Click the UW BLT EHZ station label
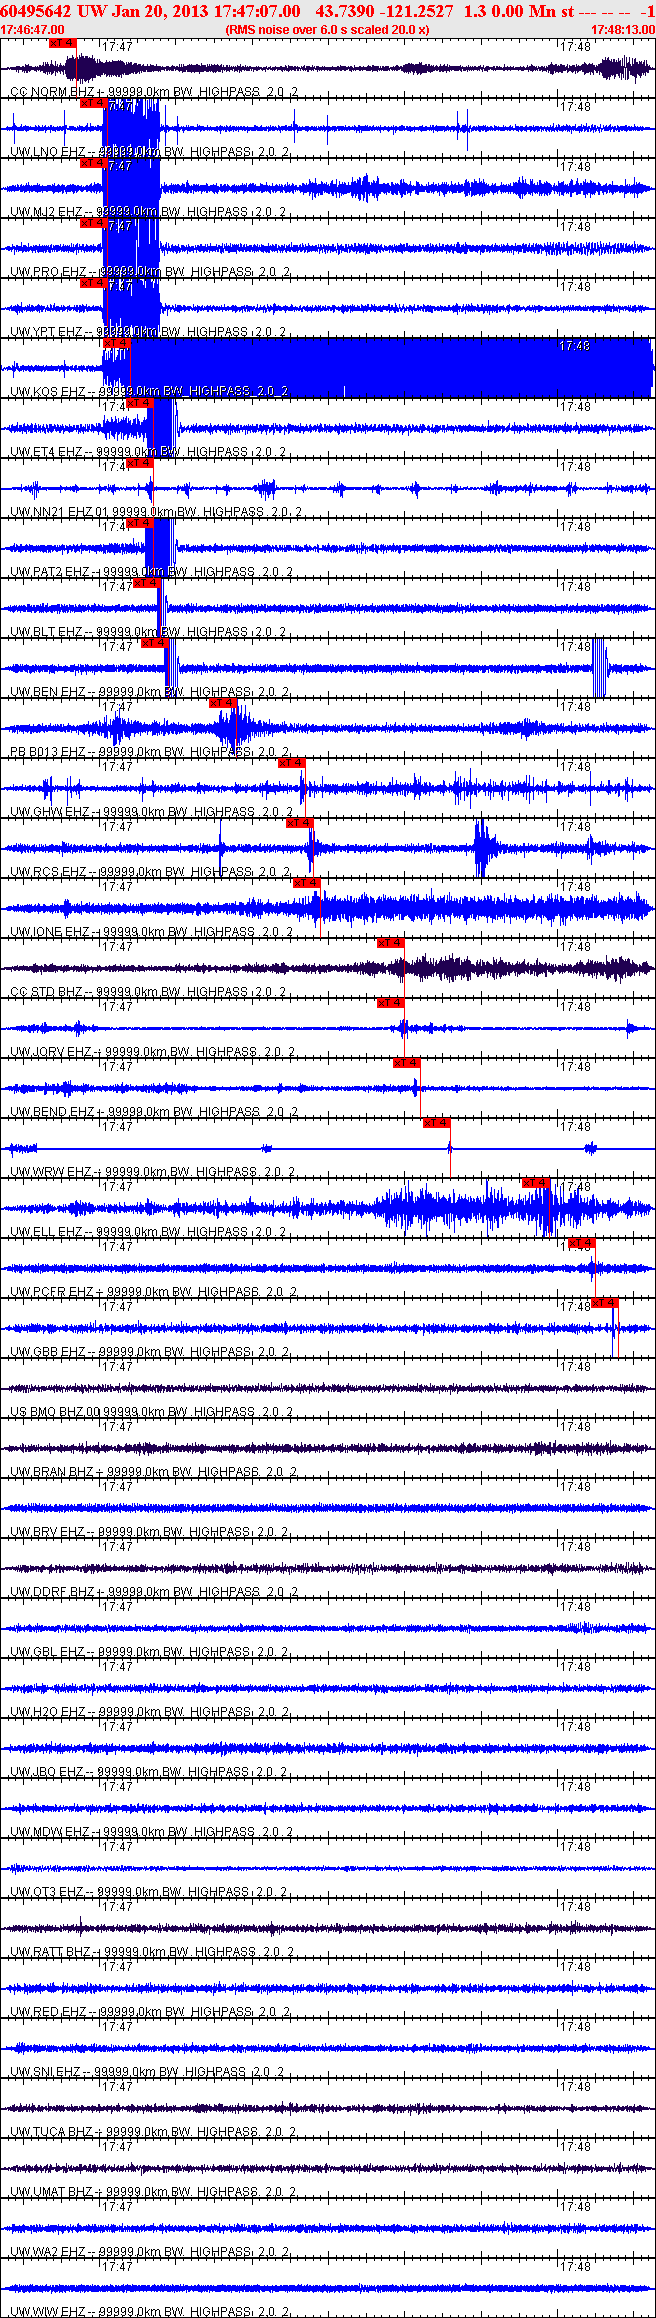This screenshot has height=2318, width=656. tap(148, 632)
